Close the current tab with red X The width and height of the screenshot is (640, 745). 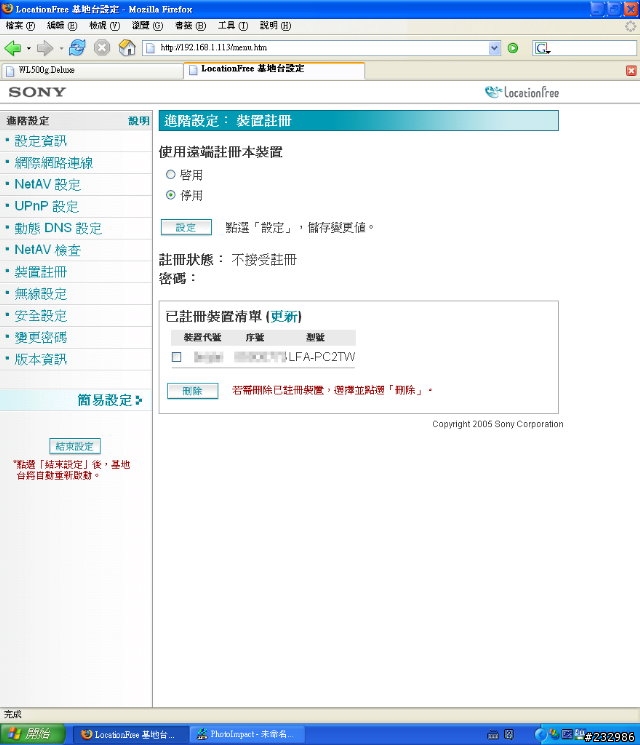[631, 70]
